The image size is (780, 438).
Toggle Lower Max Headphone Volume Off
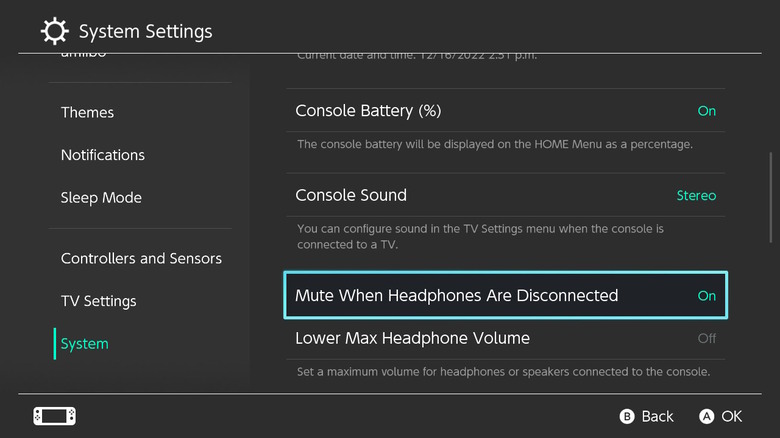coord(706,338)
